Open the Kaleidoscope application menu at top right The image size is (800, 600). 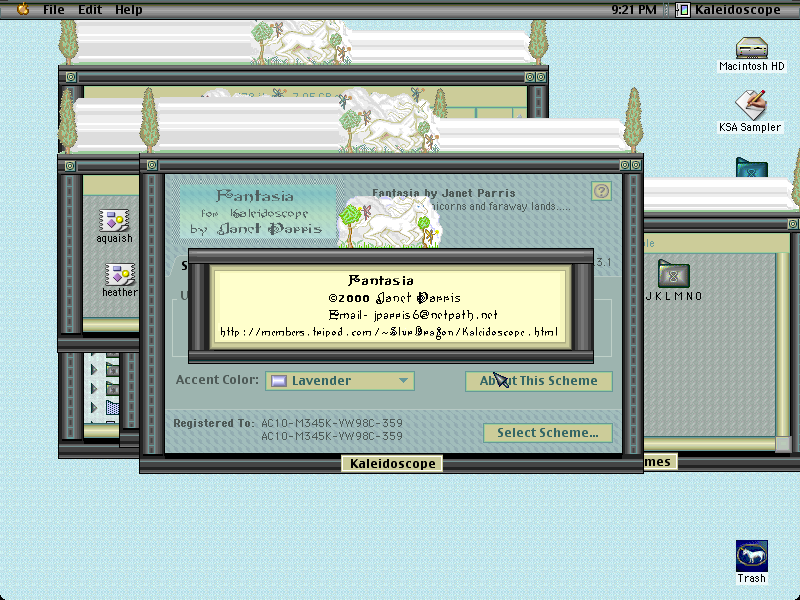pyautogui.click(x=728, y=10)
